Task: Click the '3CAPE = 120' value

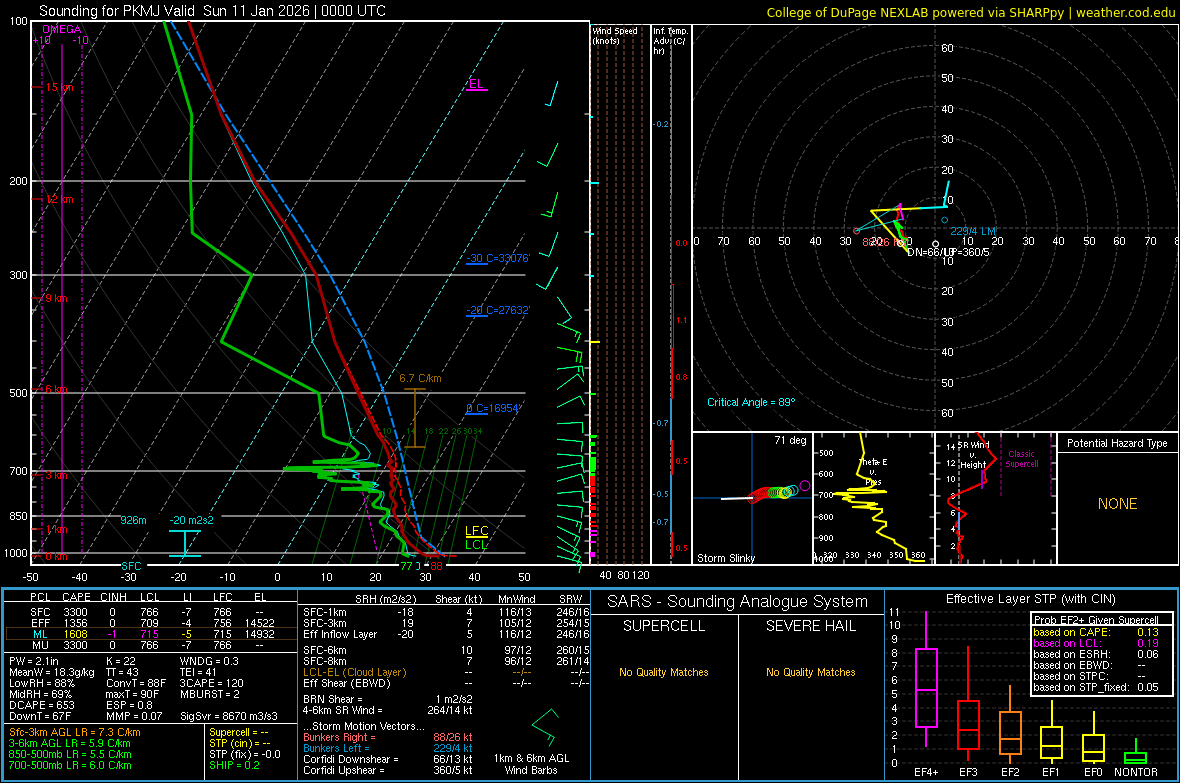Action: tap(211, 684)
